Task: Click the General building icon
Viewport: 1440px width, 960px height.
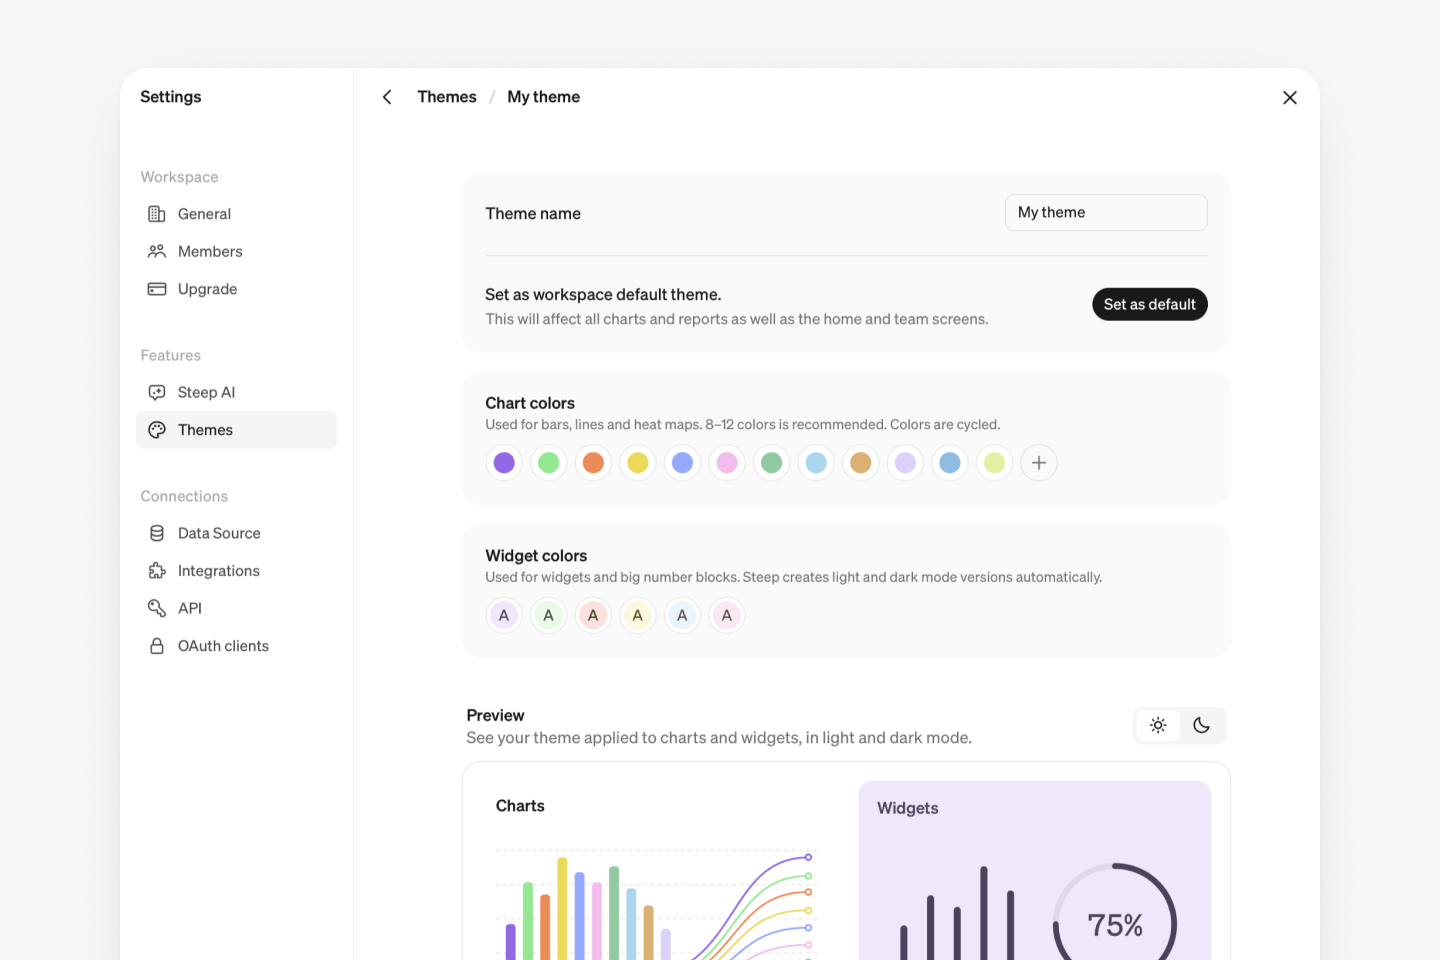Action: [x=157, y=214]
